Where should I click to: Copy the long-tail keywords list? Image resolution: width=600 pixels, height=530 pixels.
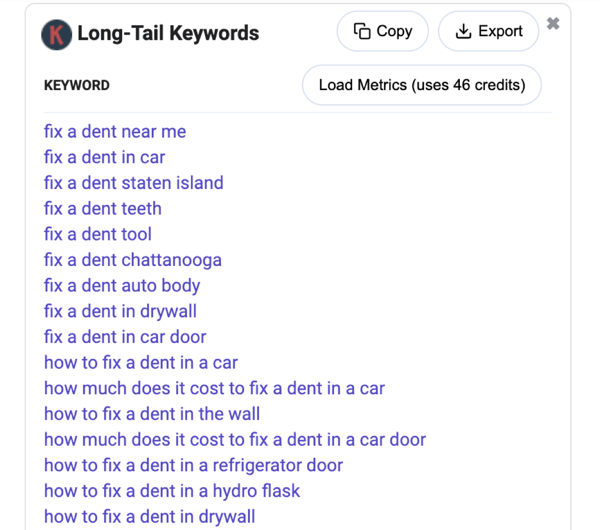382,31
